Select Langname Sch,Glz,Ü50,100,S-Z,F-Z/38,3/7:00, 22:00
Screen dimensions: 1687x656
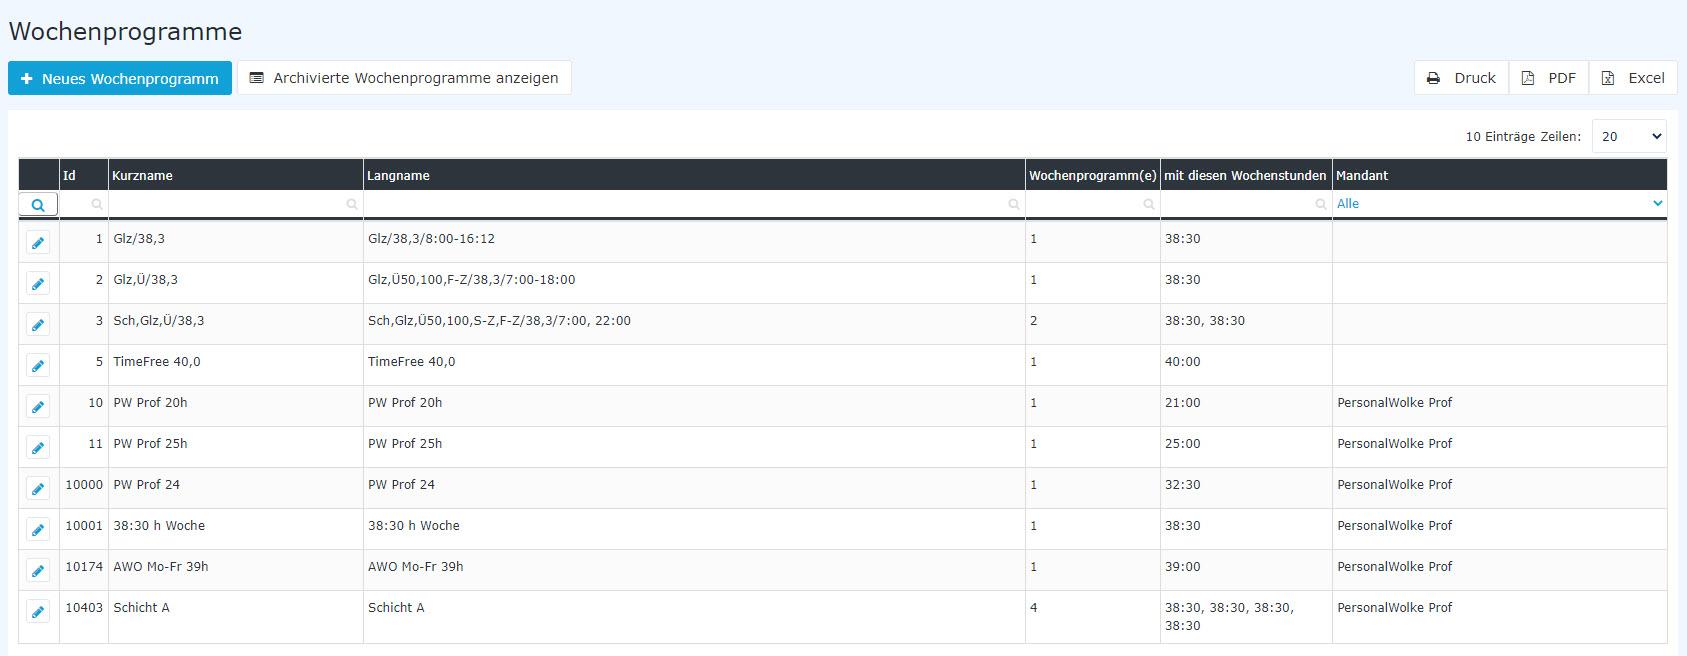[499, 321]
